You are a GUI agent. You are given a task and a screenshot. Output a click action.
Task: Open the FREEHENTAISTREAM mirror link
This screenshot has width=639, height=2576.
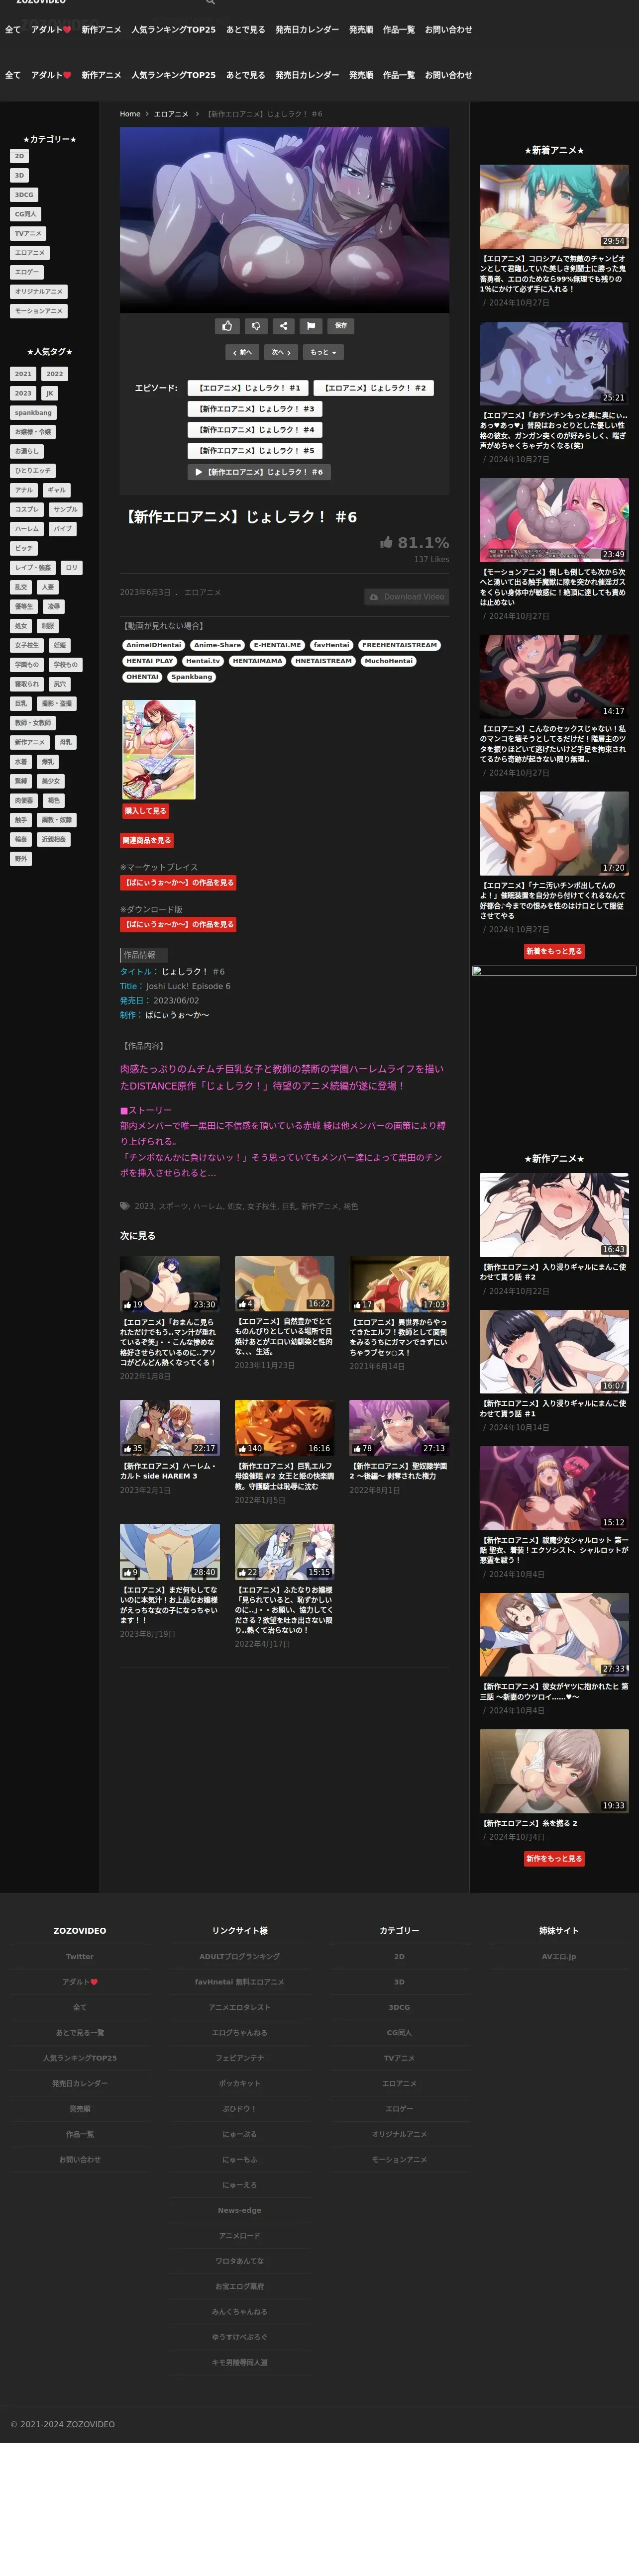[399, 645]
